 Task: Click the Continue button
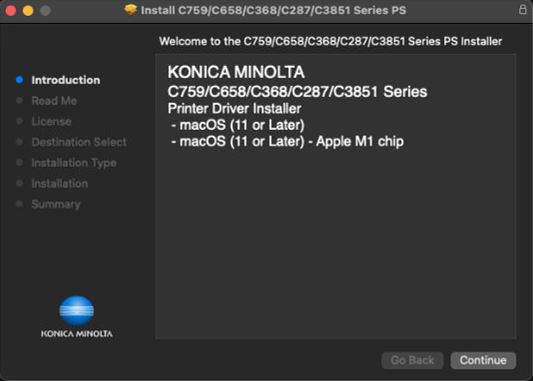pos(483,360)
